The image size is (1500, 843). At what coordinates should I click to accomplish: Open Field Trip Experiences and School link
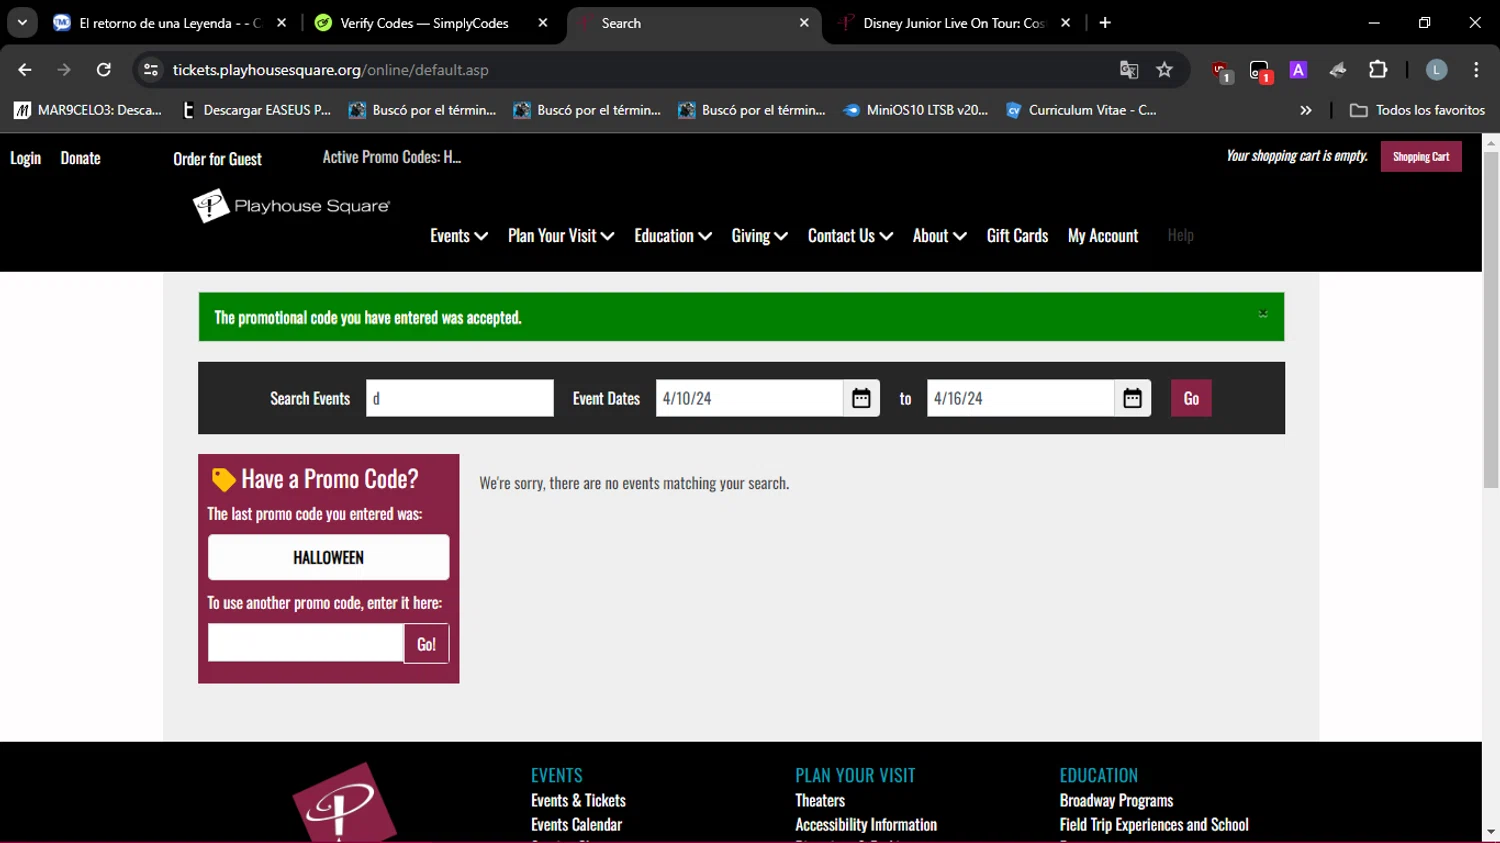tap(1154, 825)
